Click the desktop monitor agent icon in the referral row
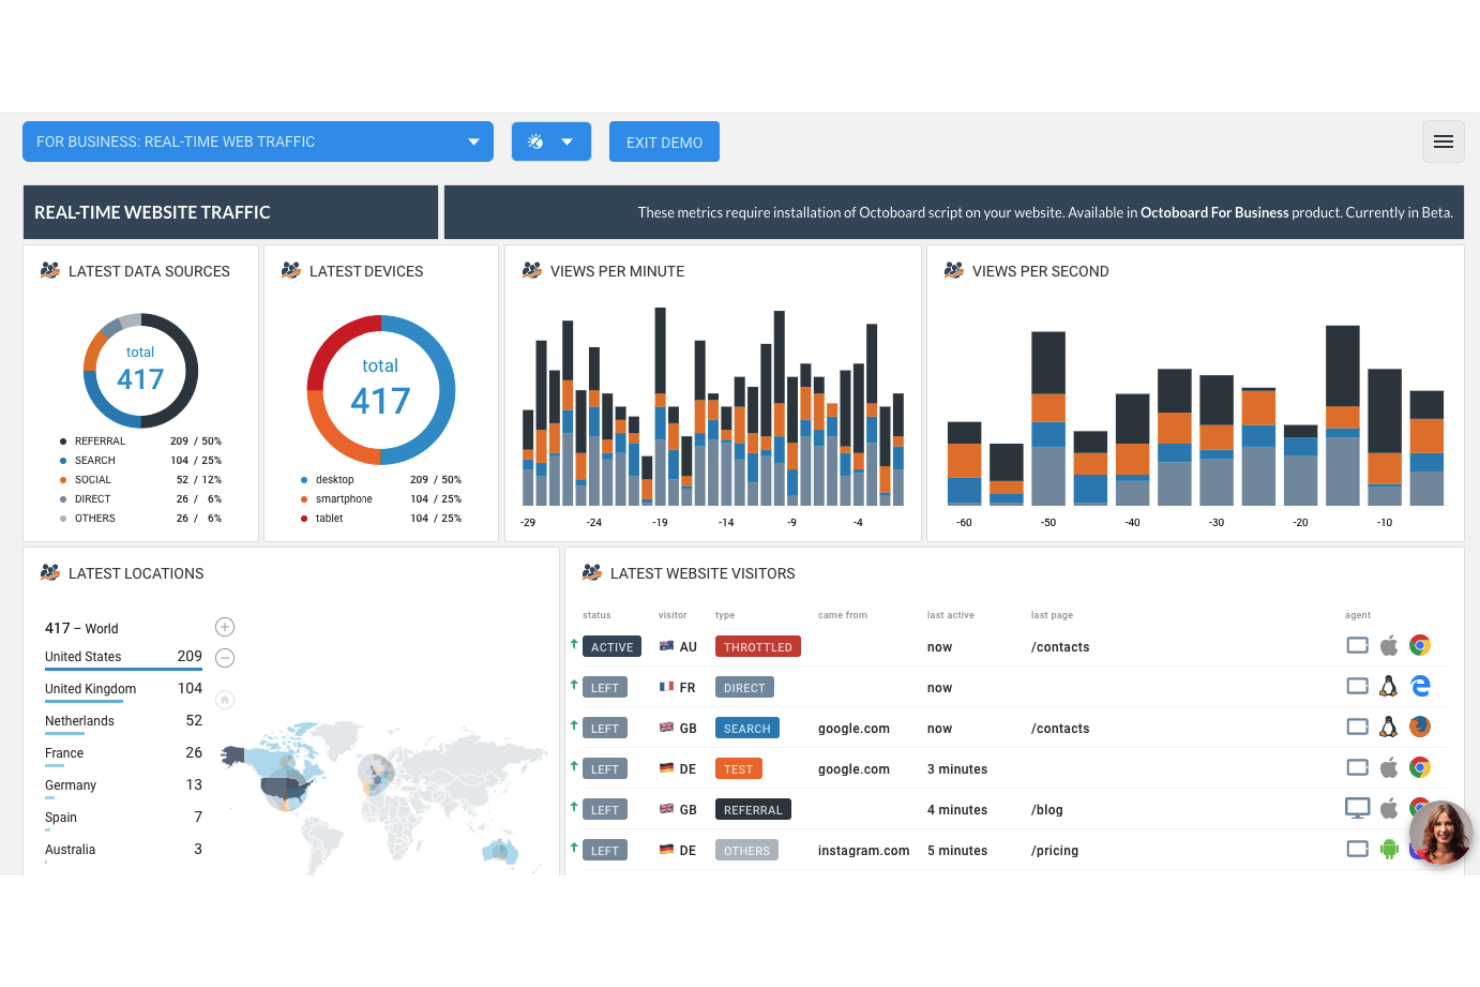This screenshot has height=987, width=1480. (x=1357, y=807)
